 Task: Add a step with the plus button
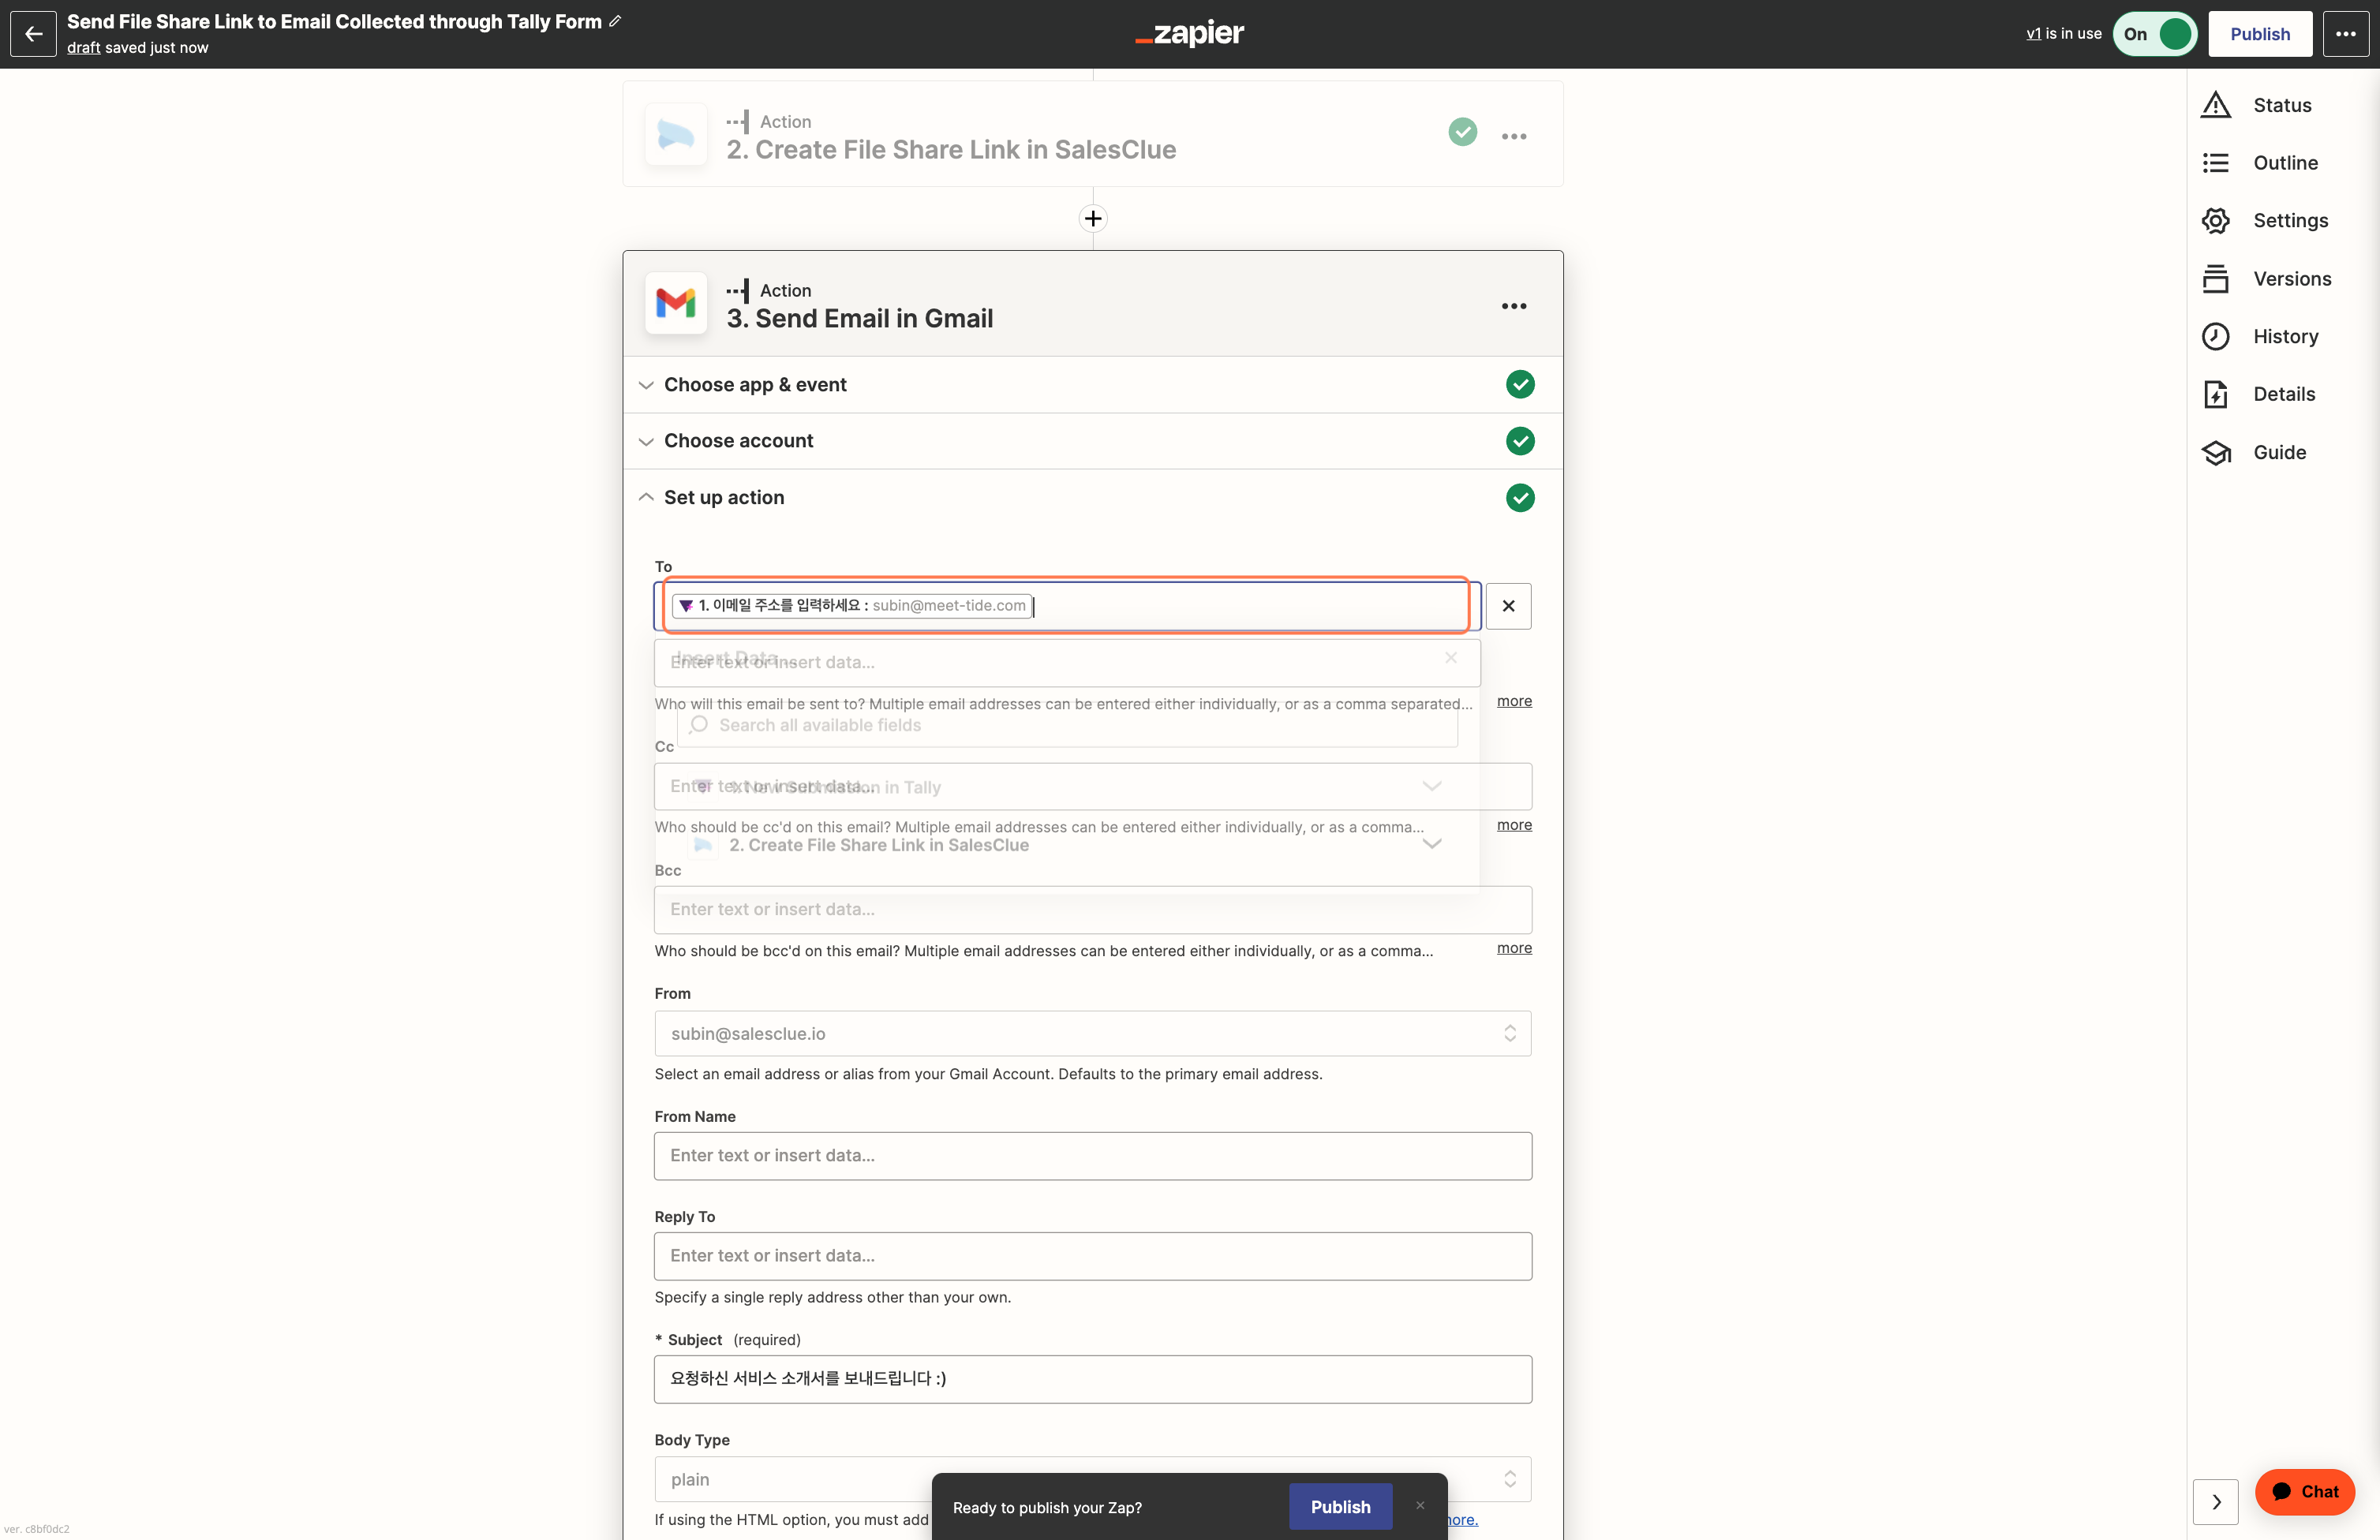point(1093,218)
